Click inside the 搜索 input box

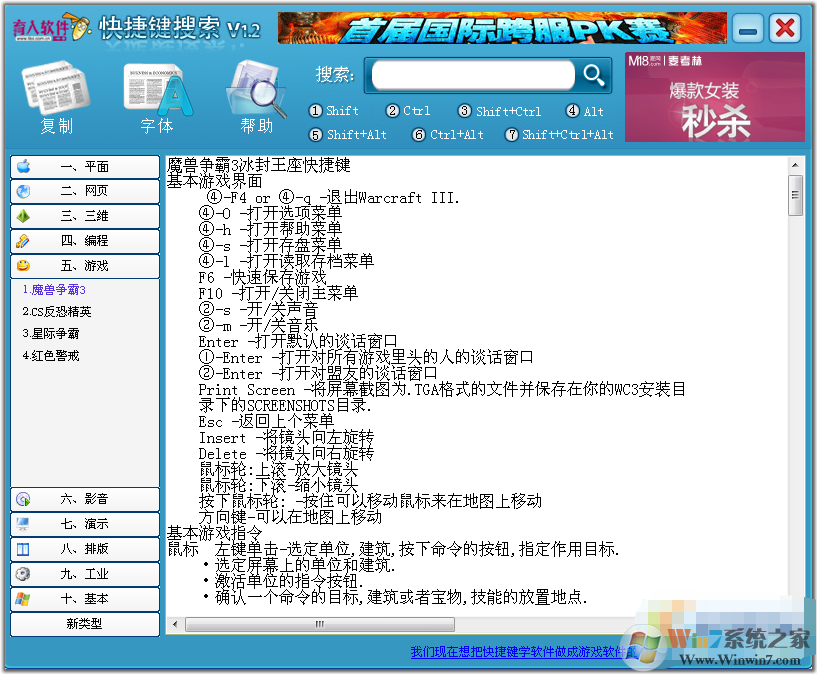click(x=470, y=75)
